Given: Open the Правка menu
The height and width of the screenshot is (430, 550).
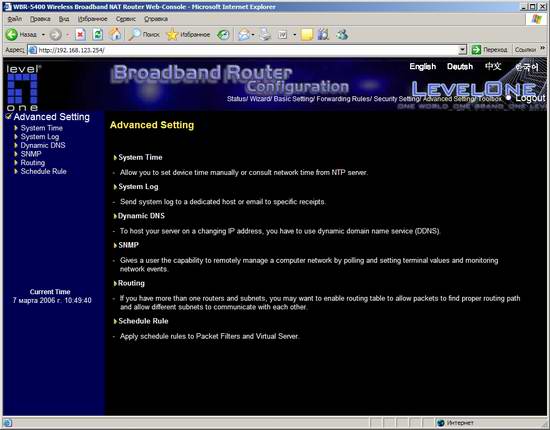Looking at the screenshot, I should tap(40, 19).
